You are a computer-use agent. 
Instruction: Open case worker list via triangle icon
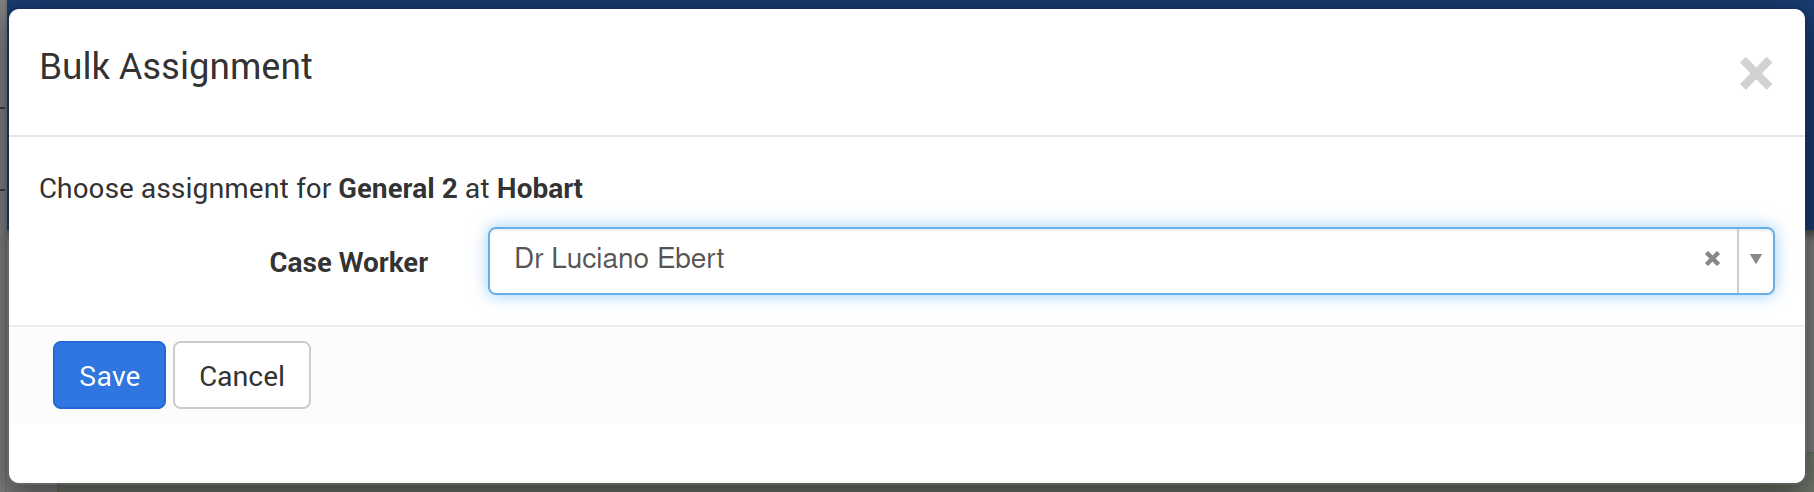click(x=1755, y=260)
